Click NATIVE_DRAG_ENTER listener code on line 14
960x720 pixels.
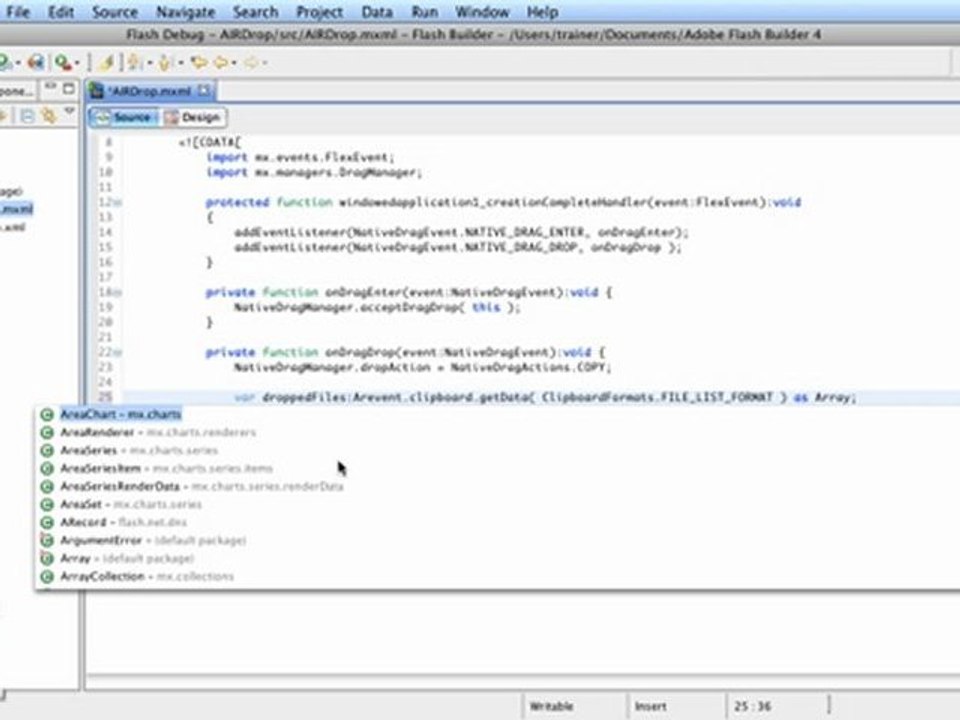pos(461,233)
